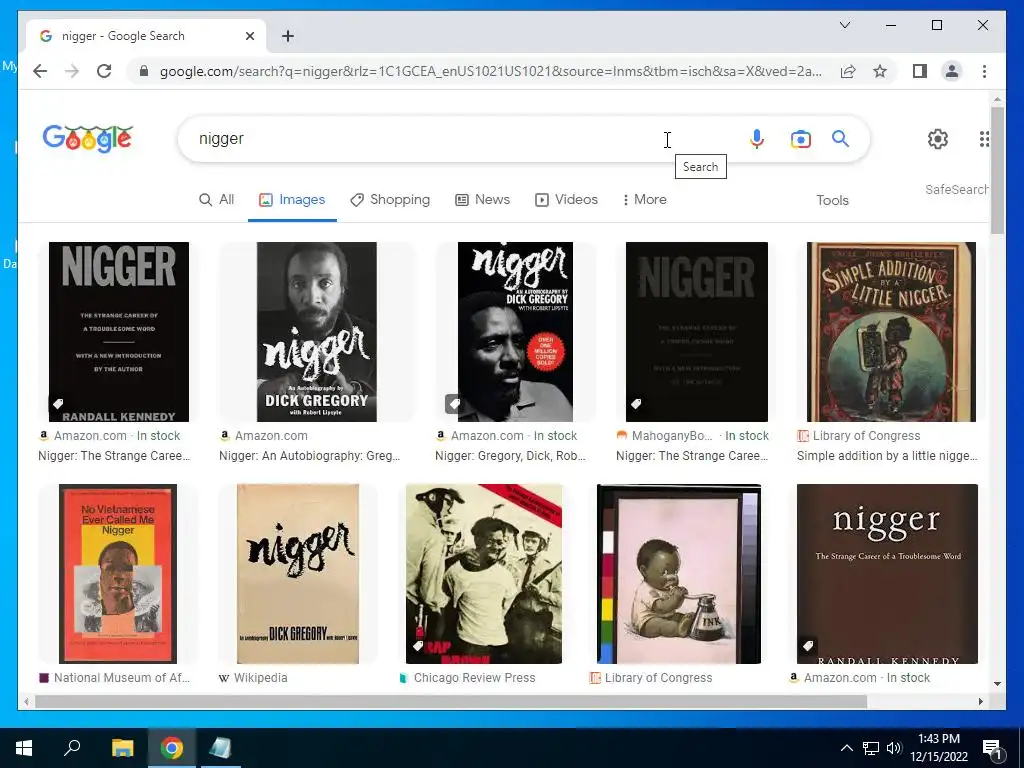1024x768 pixels.
Task: Switch to the Shopping tab
Action: [x=390, y=199]
